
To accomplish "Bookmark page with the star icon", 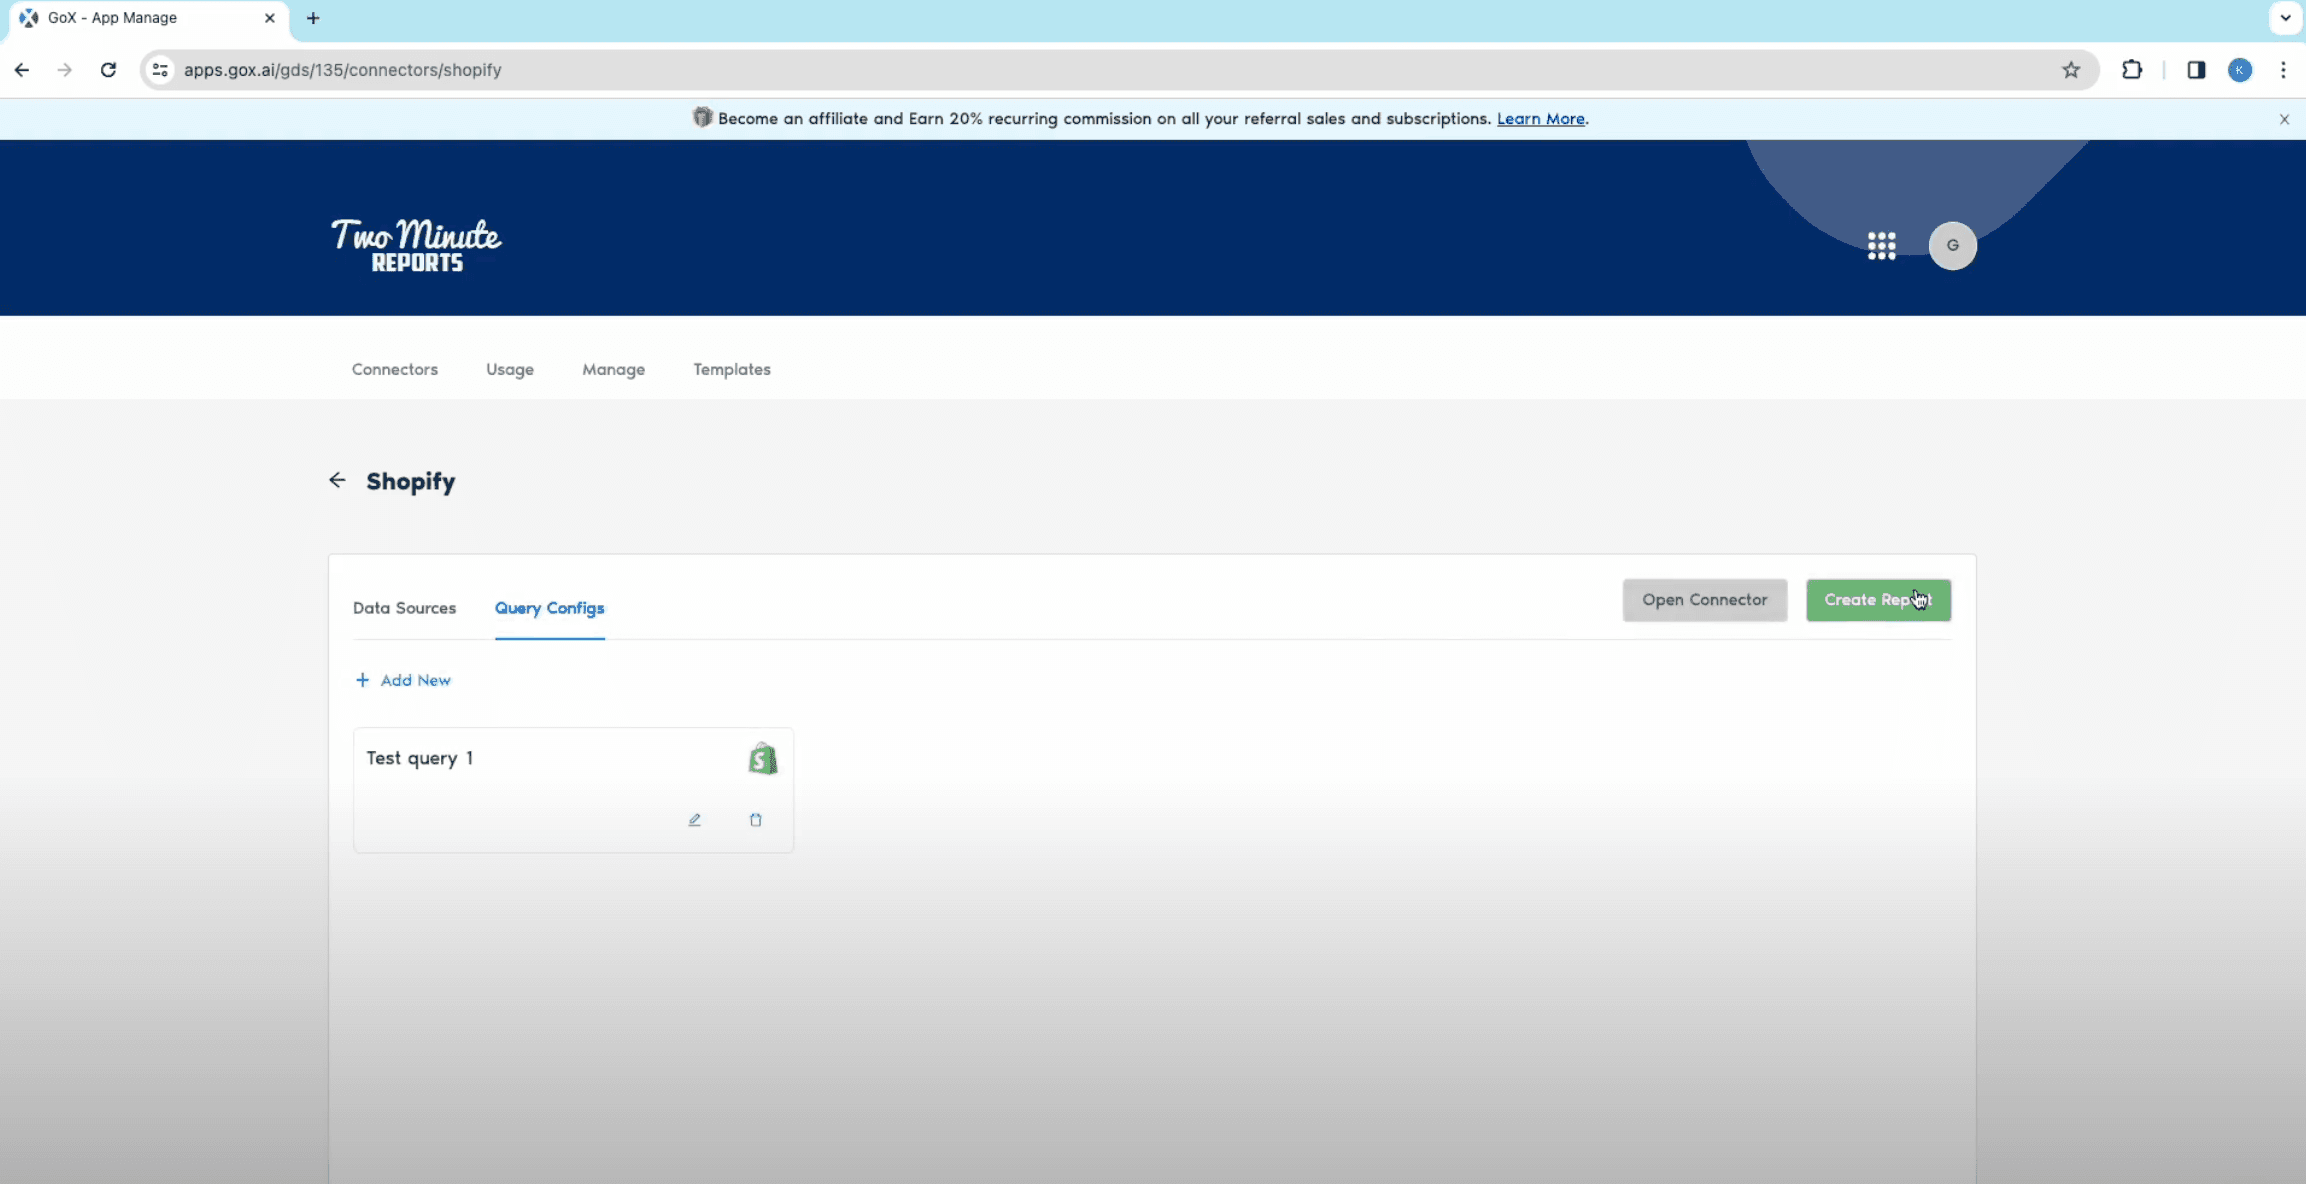I will click(x=2070, y=70).
